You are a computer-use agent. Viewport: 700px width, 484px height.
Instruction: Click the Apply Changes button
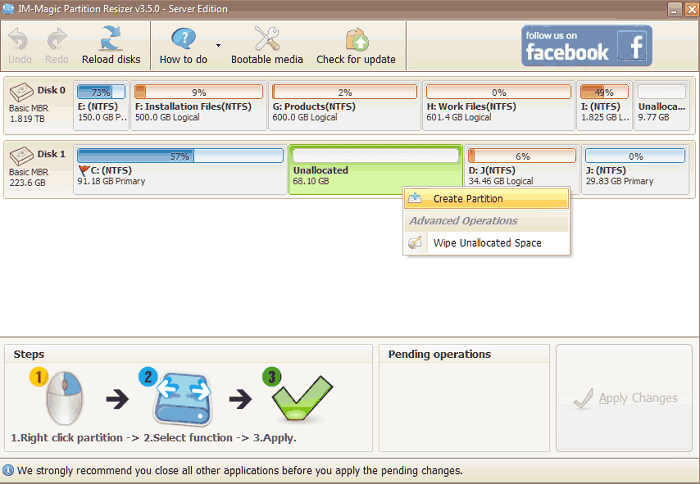click(624, 398)
